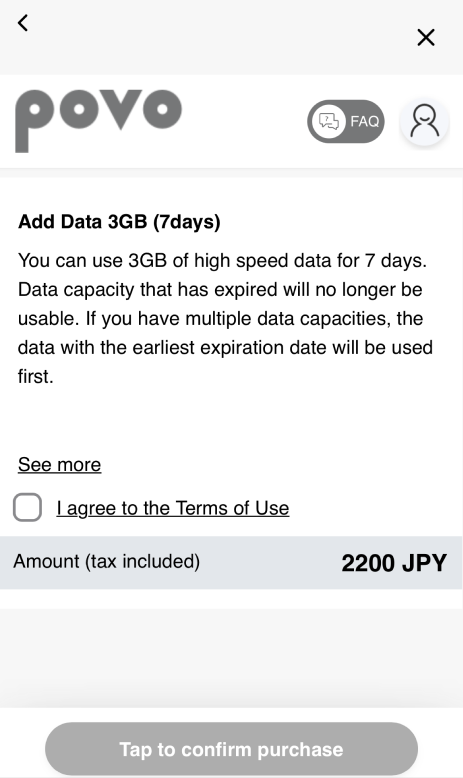
Task: Click the high speed data description paragraph
Action: (x=225, y=318)
